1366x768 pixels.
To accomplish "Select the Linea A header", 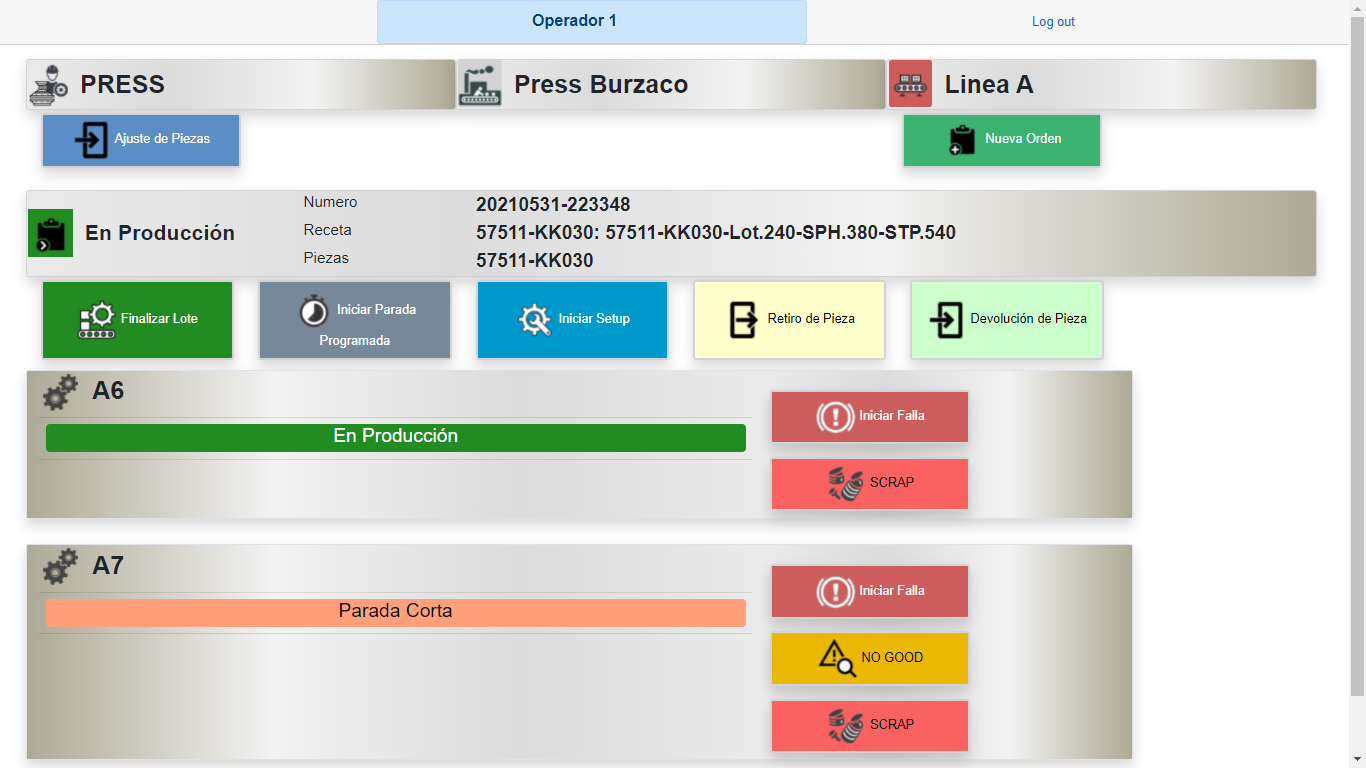I will coord(1101,84).
